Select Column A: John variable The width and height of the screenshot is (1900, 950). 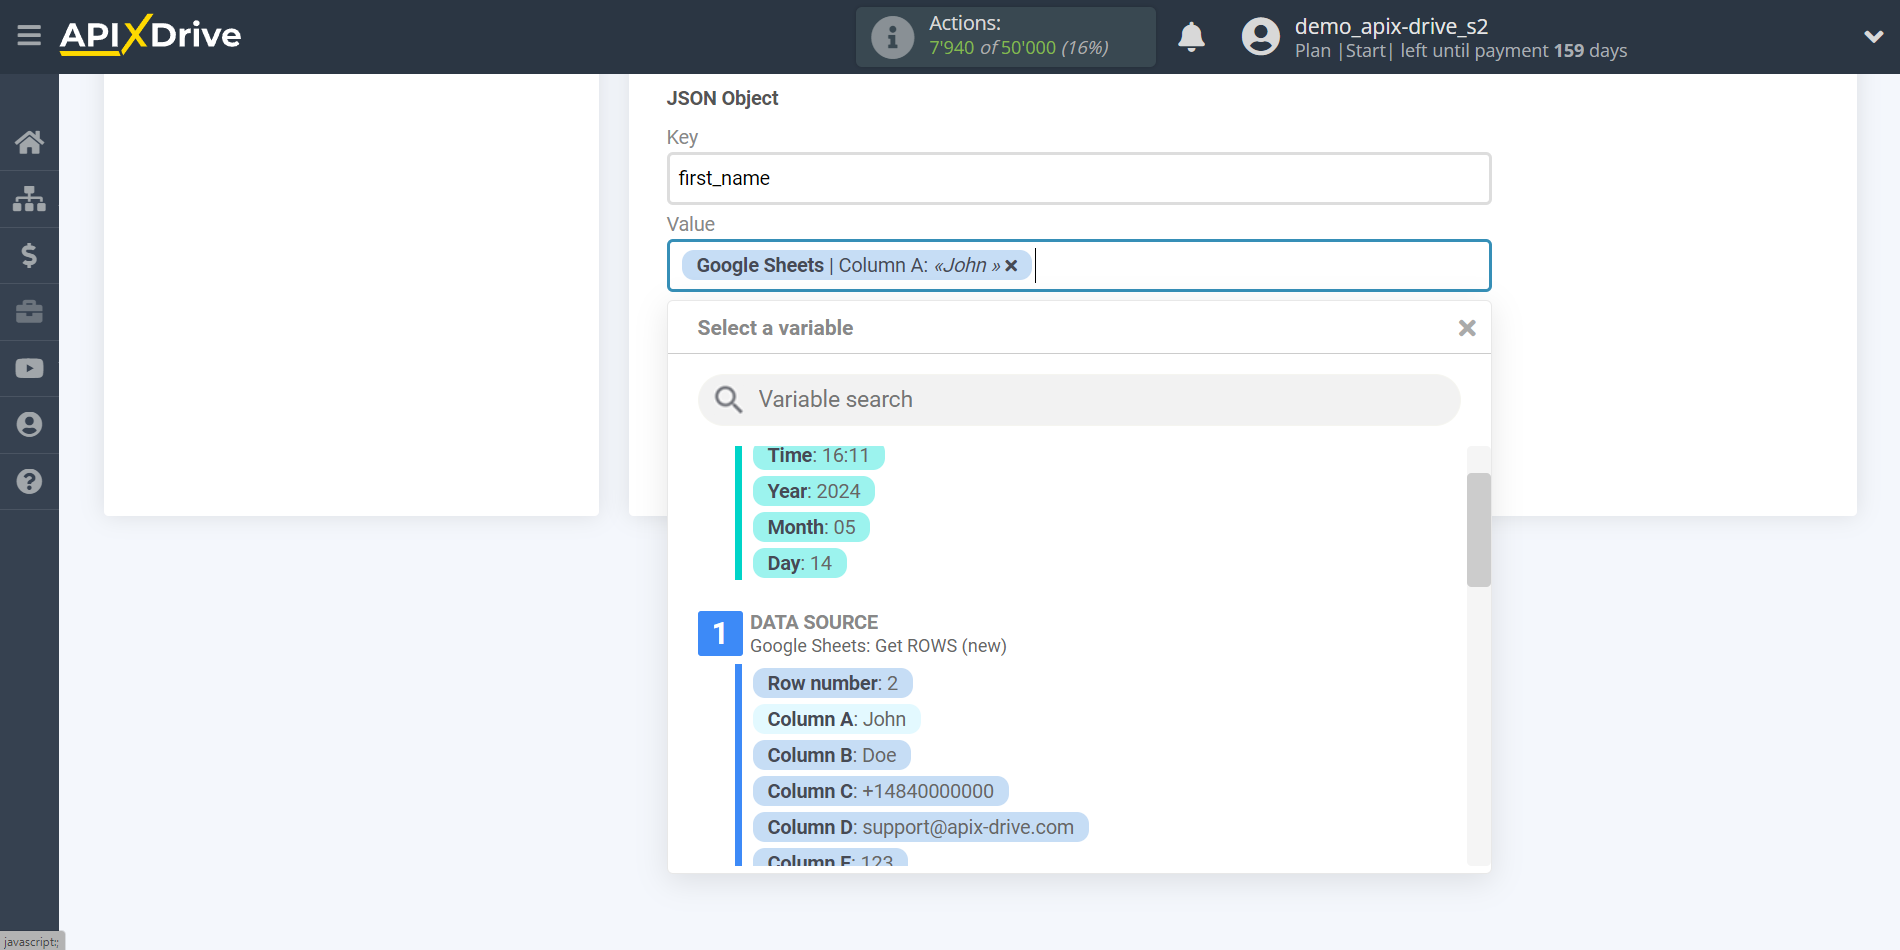(836, 719)
